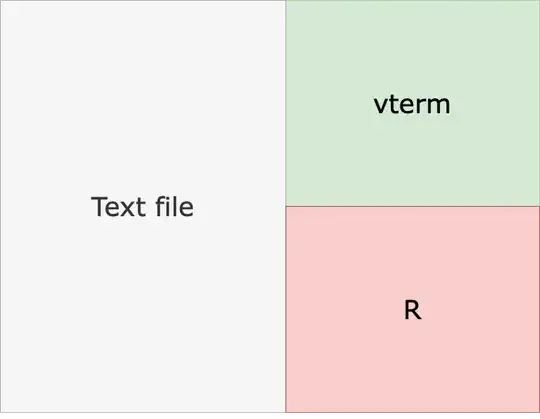Click empty pink space above the R label

point(412,251)
